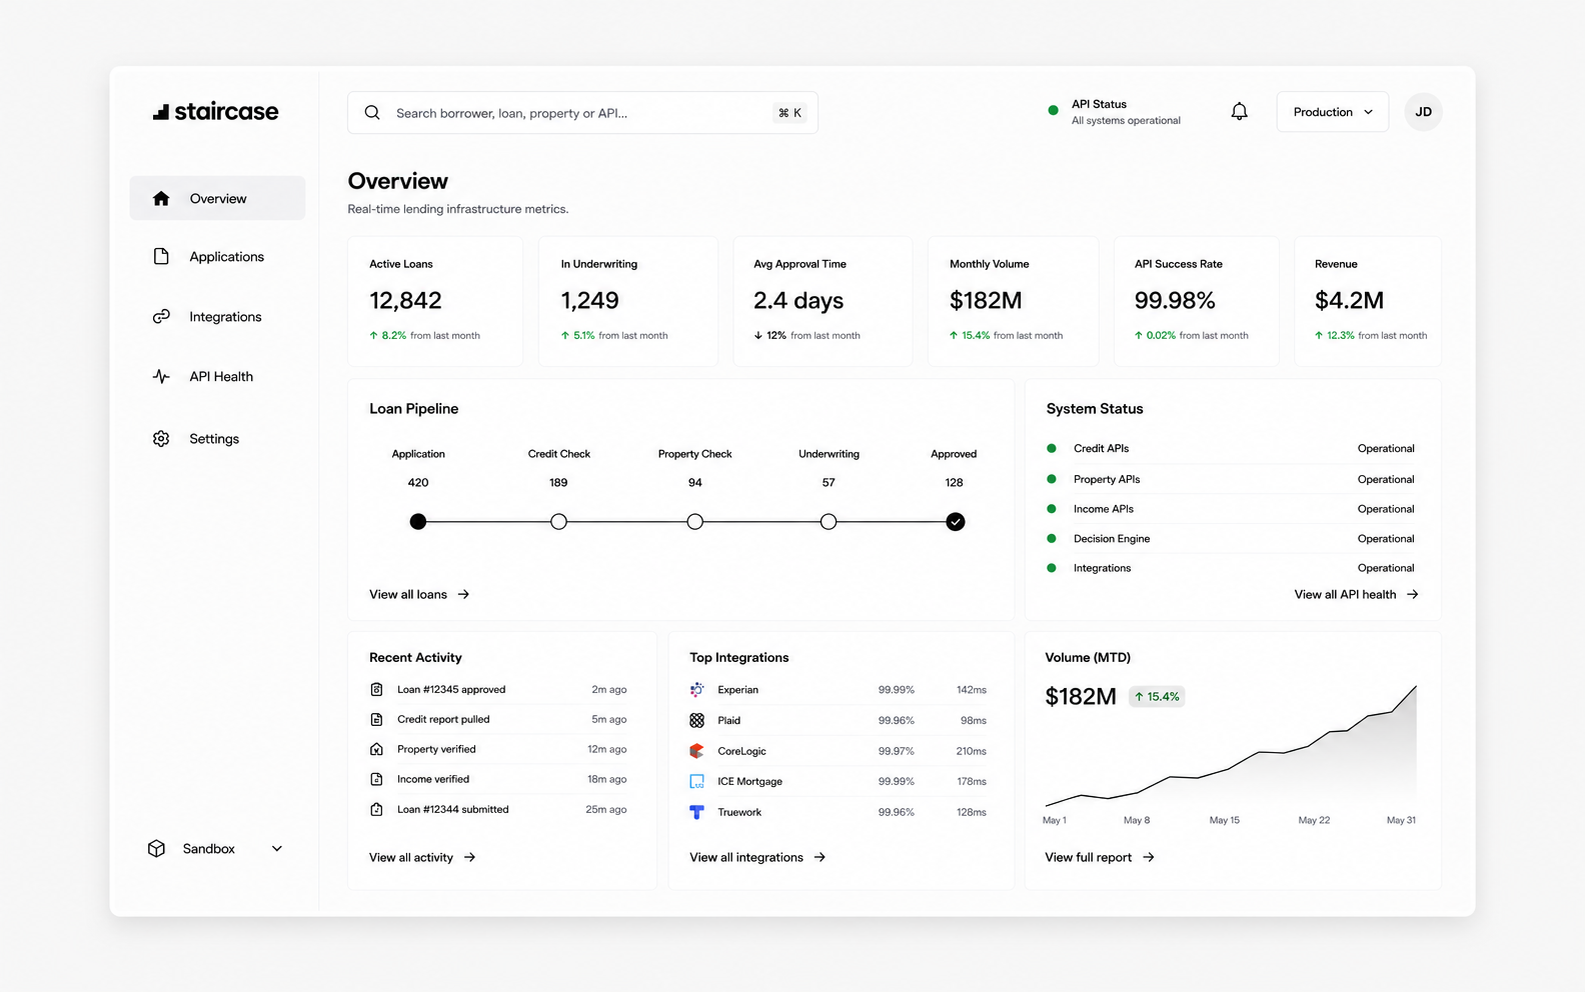Select the Application pipeline stage node
1585x992 pixels.
418,521
